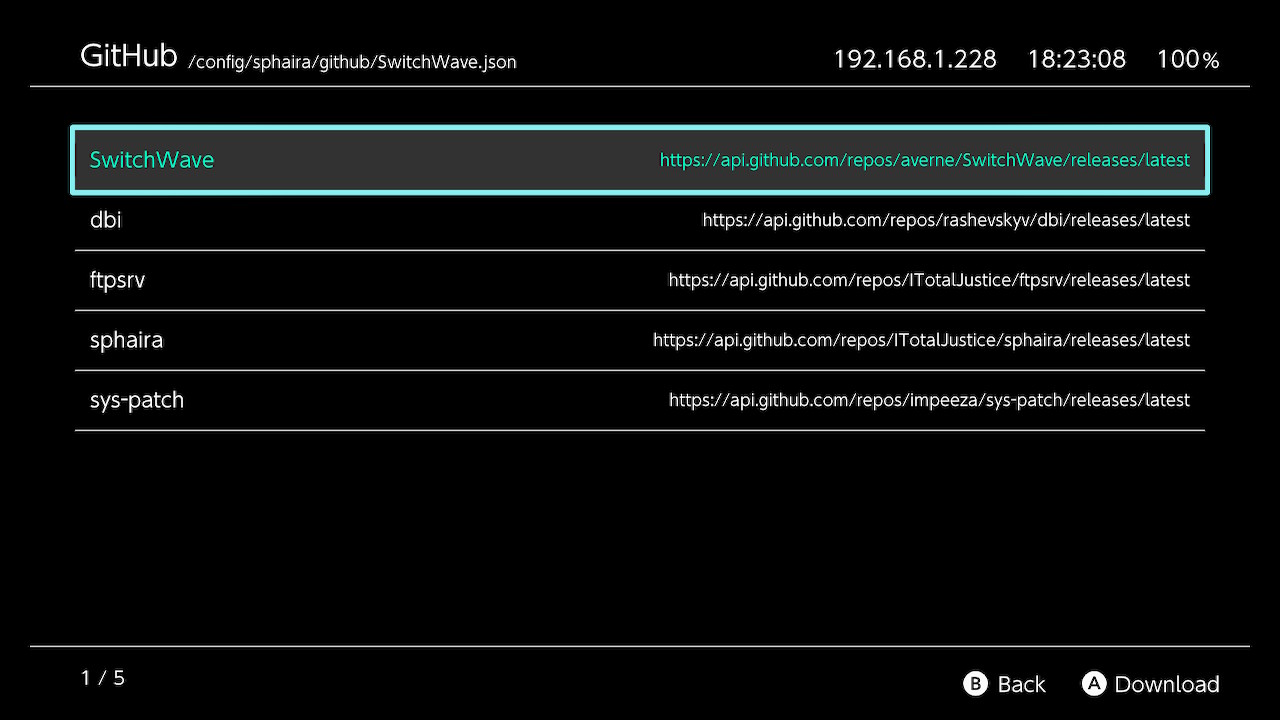This screenshot has width=1280, height=720.
Task: Click the 100% battery indicator
Action: (1188, 59)
